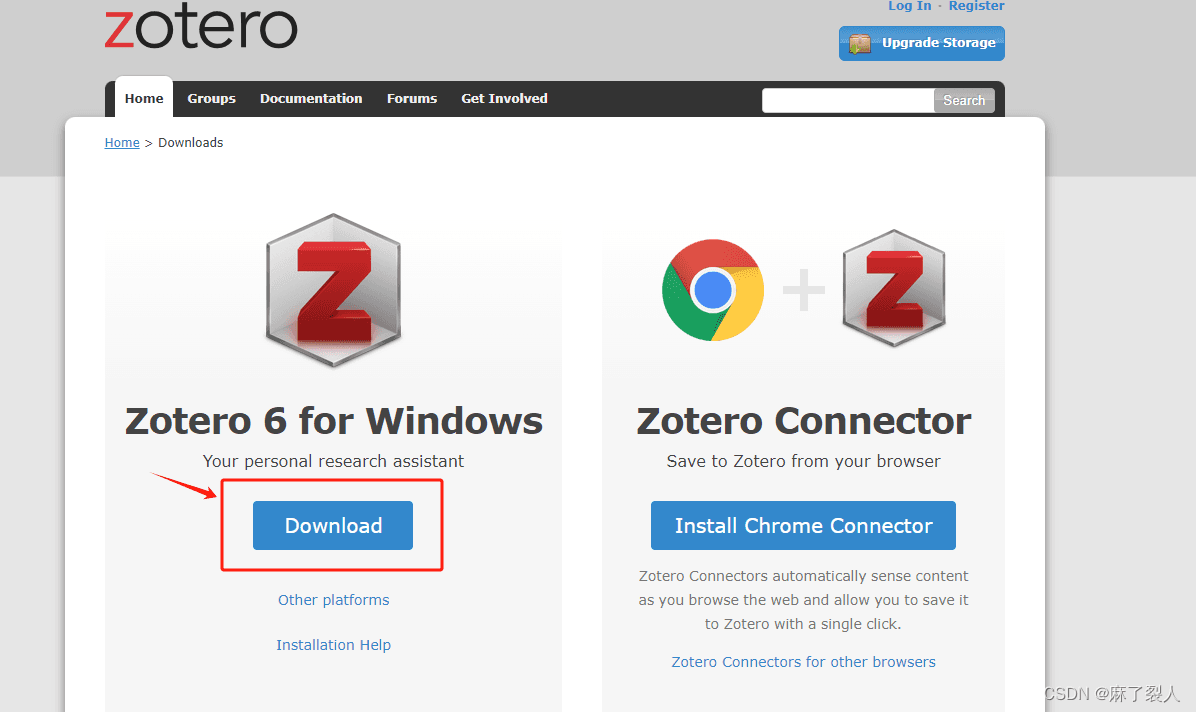Image resolution: width=1196 pixels, height=712 pixels.
Task: Open the Groups menu item
Action: (211, 98)
